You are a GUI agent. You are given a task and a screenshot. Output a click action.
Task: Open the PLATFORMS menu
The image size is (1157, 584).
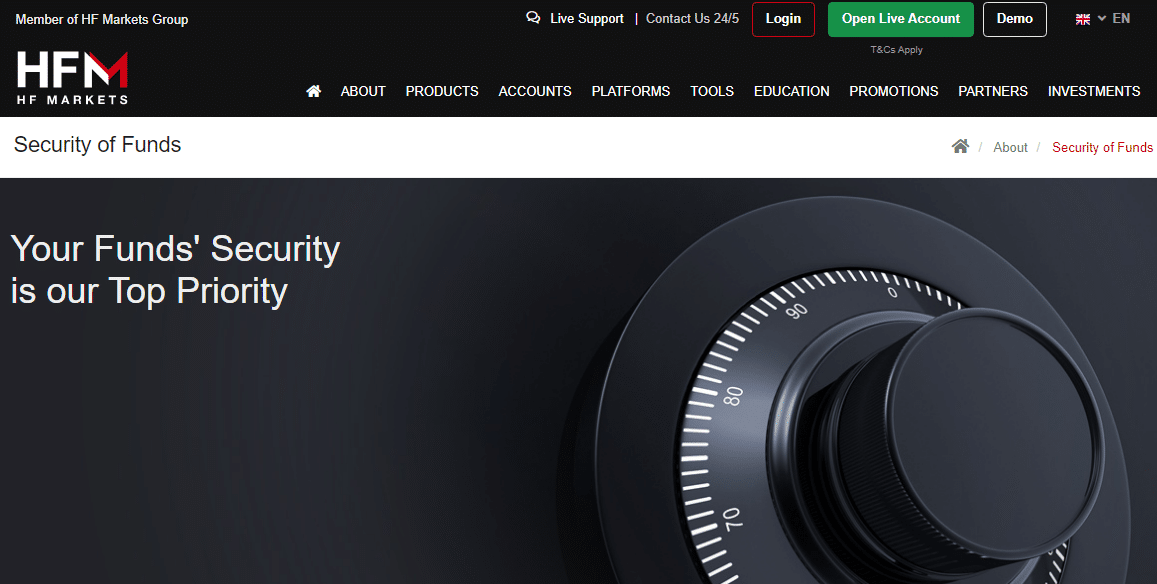631,91
